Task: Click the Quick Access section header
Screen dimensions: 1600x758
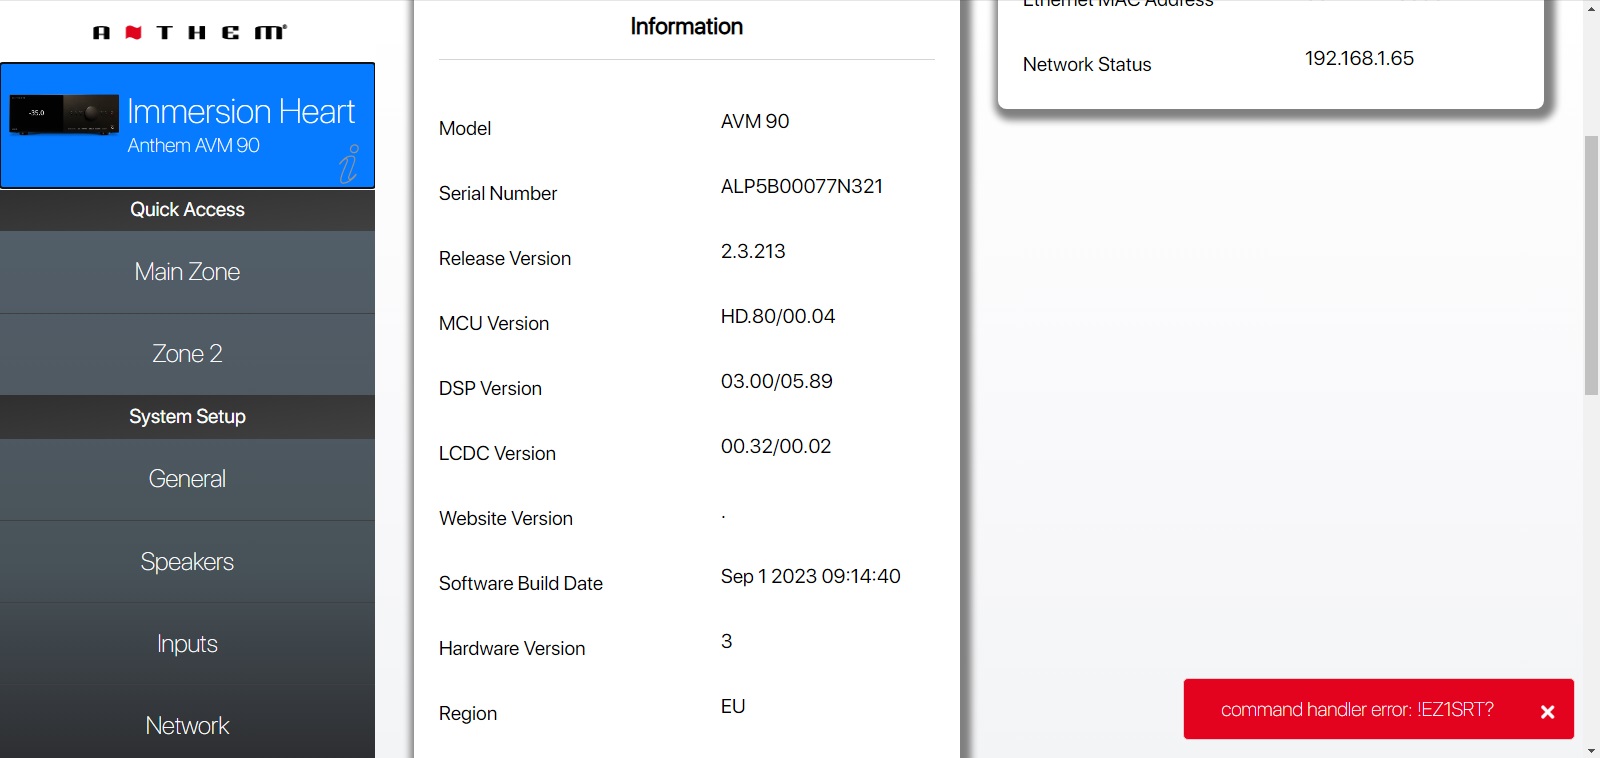Action: pos(187,210)
